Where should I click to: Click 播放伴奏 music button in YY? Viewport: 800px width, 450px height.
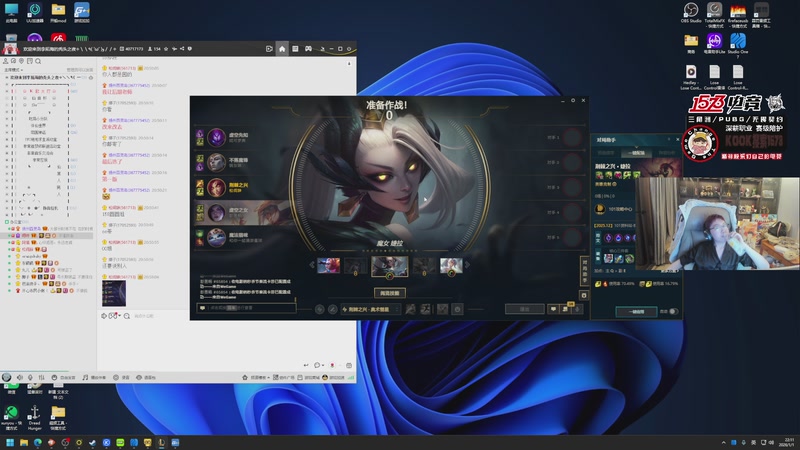point(94,378)
